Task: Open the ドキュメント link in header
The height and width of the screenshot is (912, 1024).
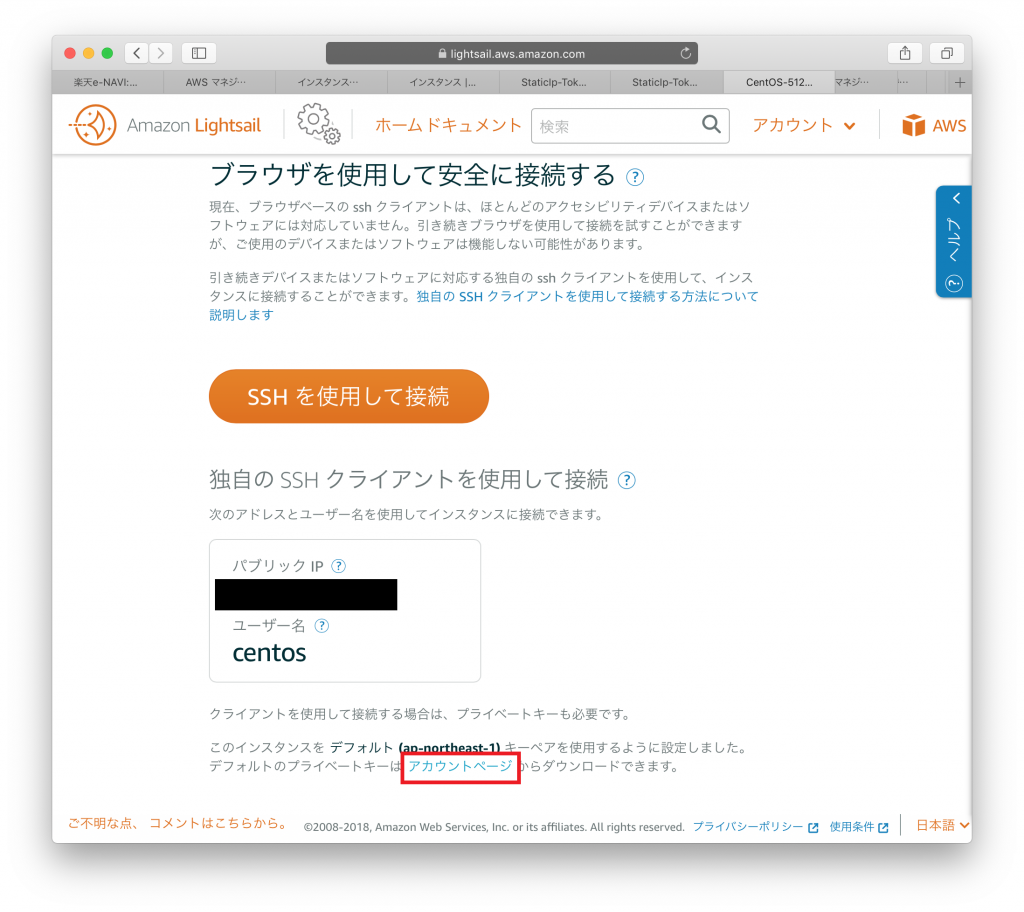Action: [473, 125]
